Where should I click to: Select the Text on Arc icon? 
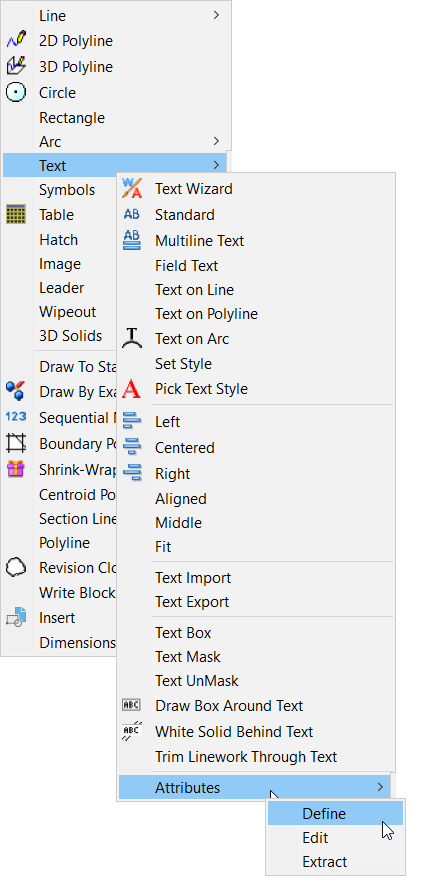point(132,338)
